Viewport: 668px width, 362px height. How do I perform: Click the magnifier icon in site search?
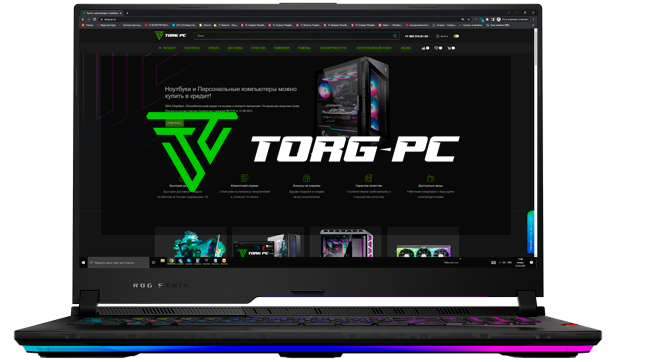(x=395, y=36)
